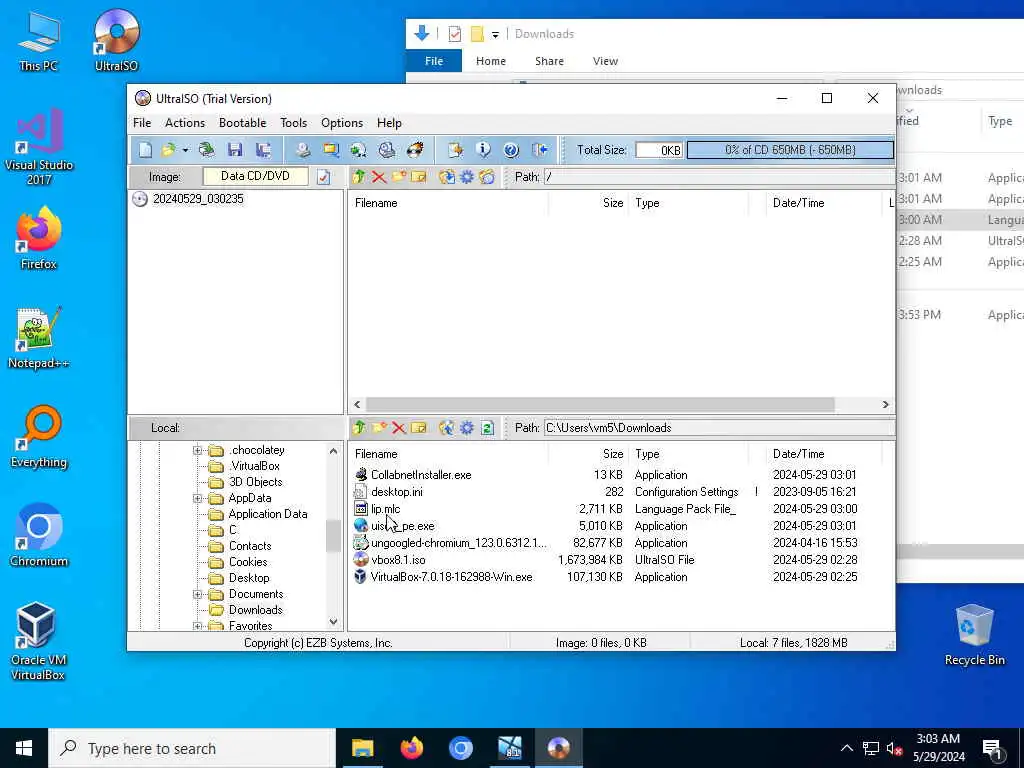Image resolution: width=1024 pixels, height=768 pixels.
Task: Select Downloads folder in local tree
Action: 255,610
